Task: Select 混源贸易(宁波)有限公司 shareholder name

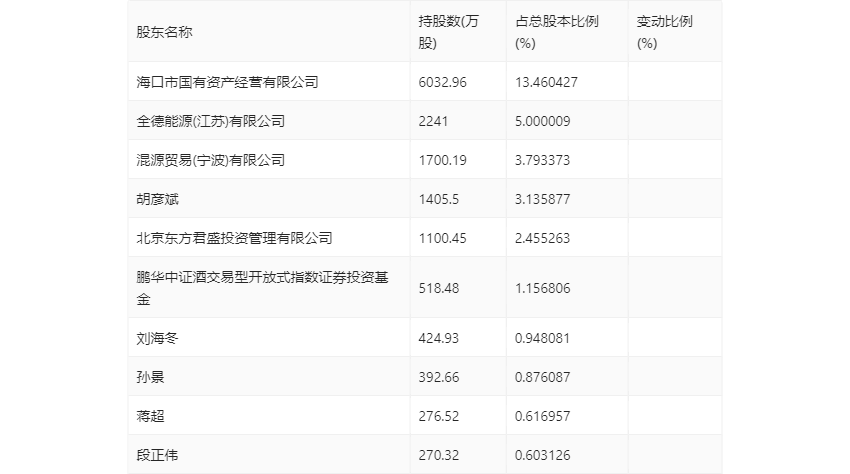Action: point(210,160)
